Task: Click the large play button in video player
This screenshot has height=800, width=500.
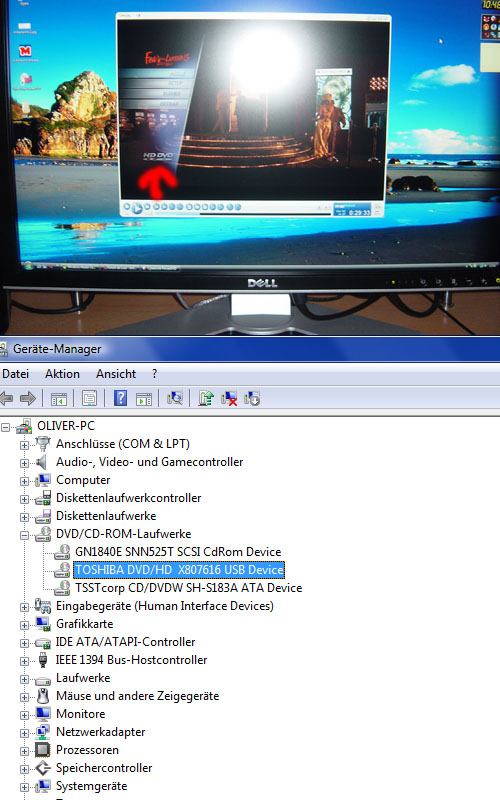Action: tap(137, 208)
